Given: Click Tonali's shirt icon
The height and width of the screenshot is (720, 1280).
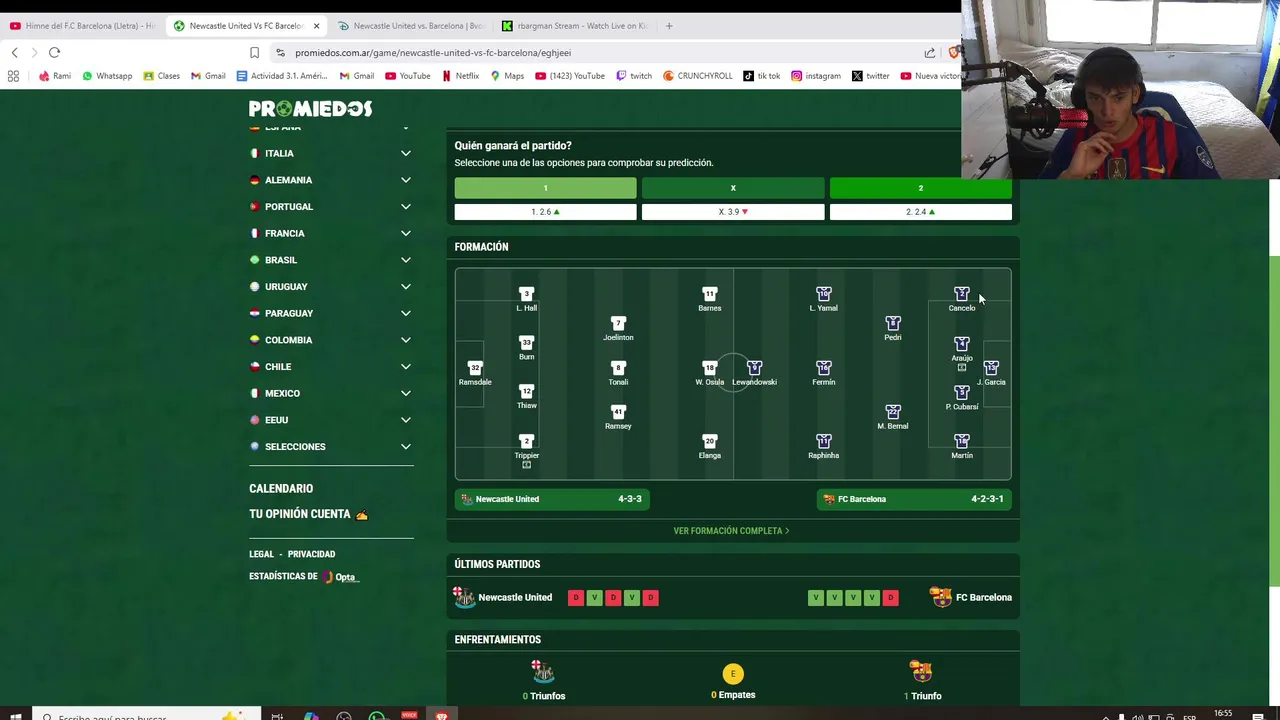Looking at the screenshot, I should pyautogui.click(x=618, y=368).
